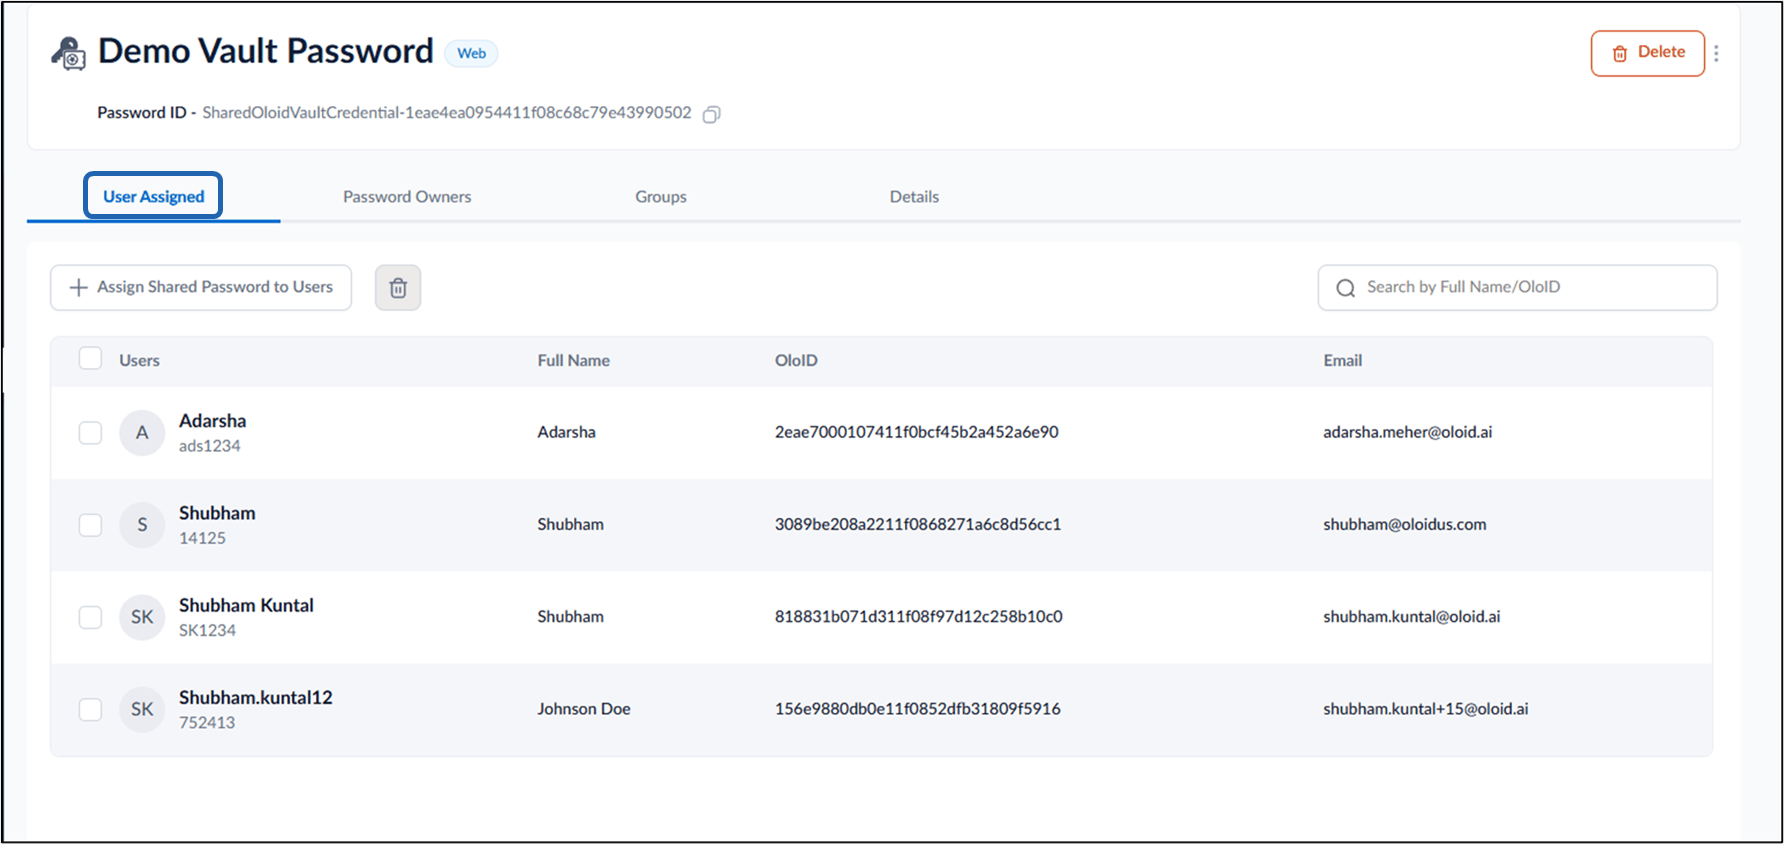
Task: Click the Email column header
Action: (1342, 360)
